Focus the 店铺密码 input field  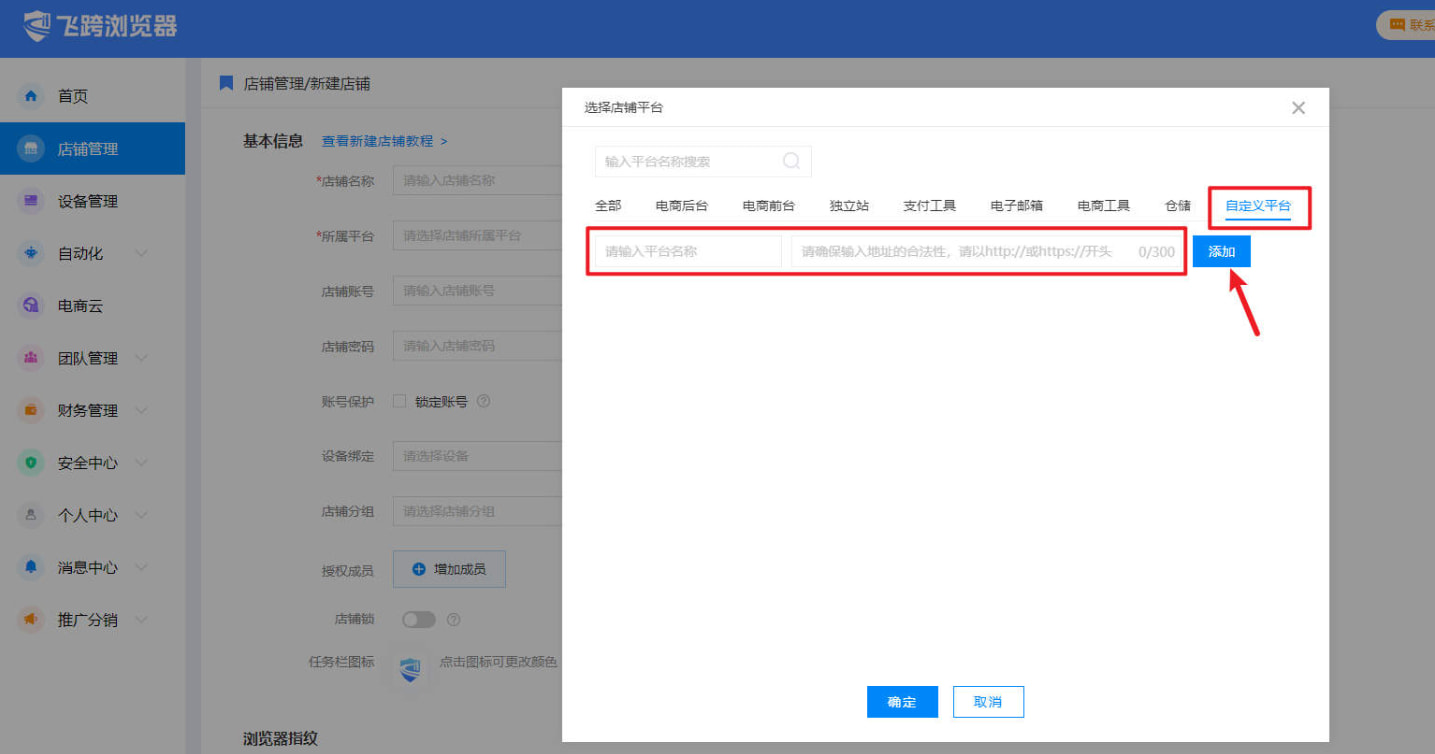(477, 346)
